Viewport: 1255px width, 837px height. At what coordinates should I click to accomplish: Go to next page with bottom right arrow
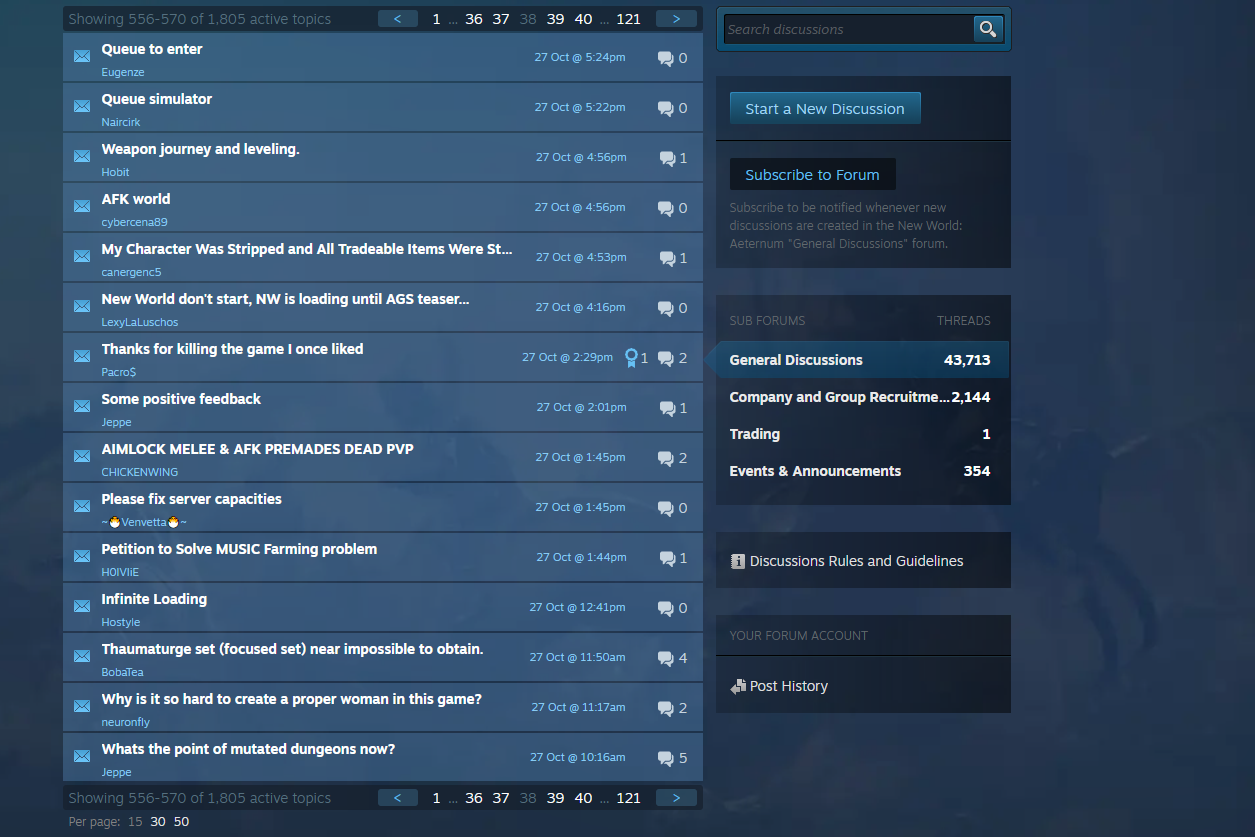click(677, 797)
